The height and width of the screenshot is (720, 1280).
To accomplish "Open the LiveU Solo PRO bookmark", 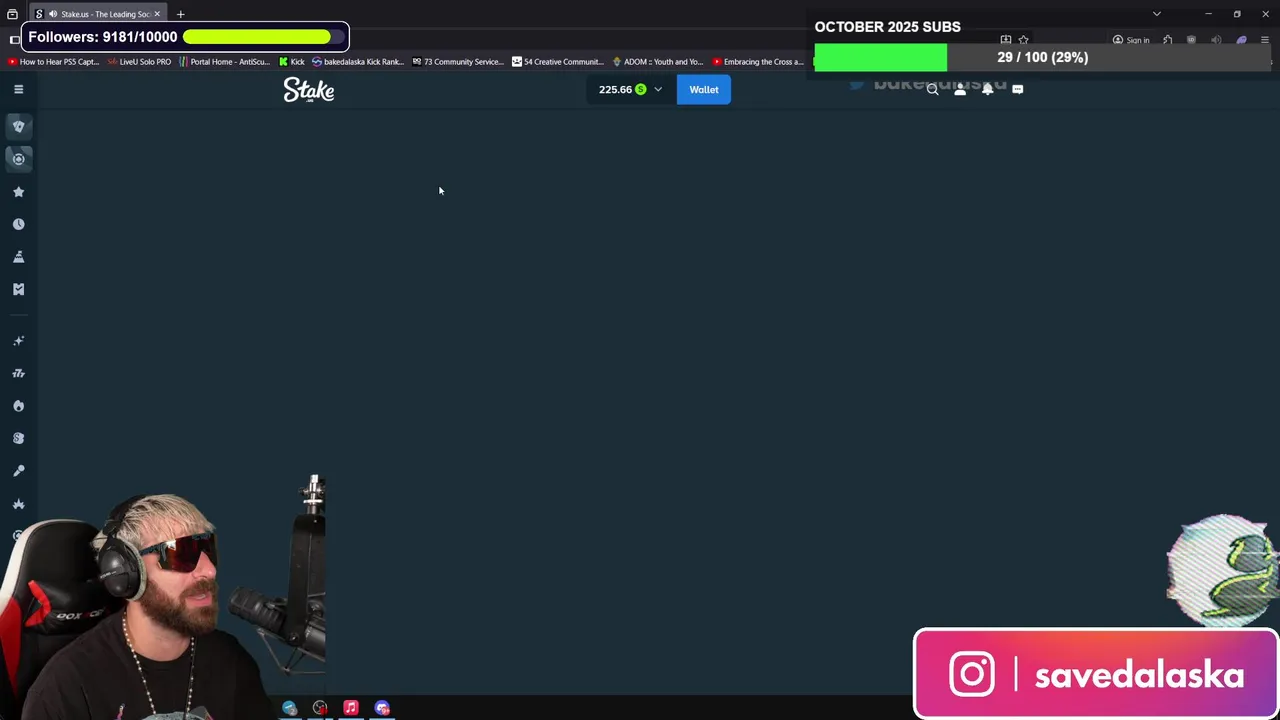I will 140,61.
